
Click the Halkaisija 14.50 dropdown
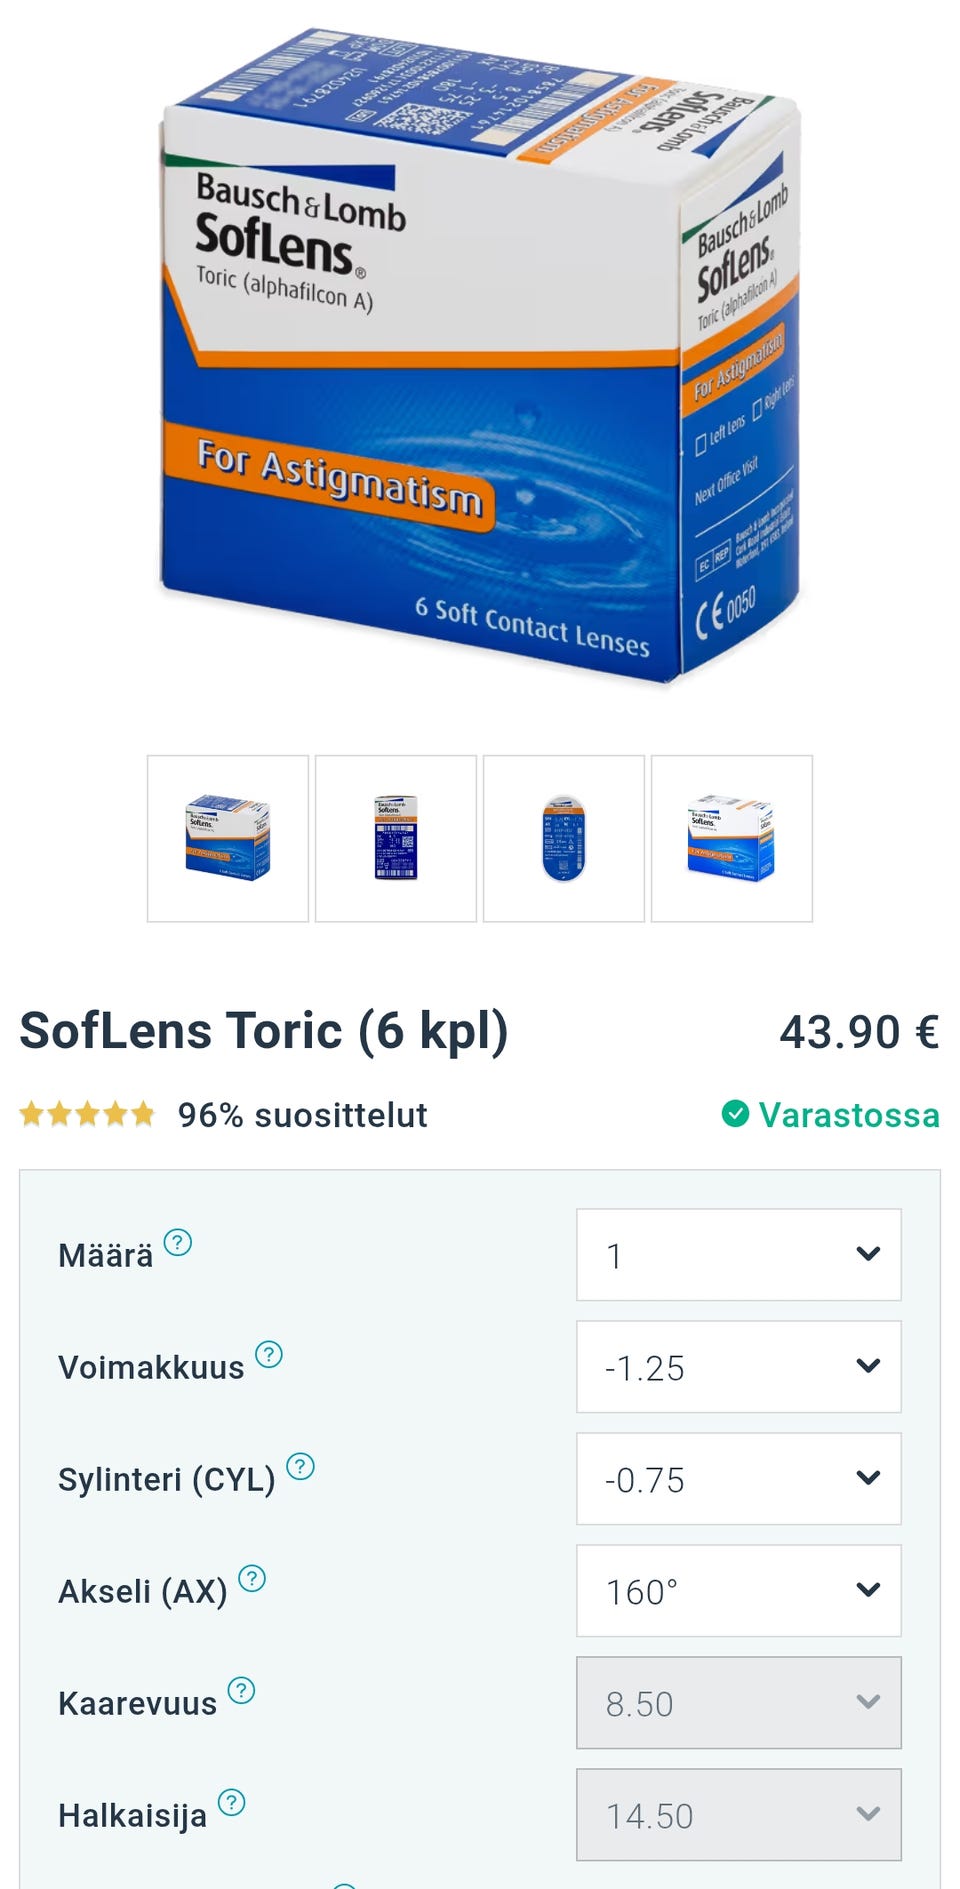(738, 1815)
